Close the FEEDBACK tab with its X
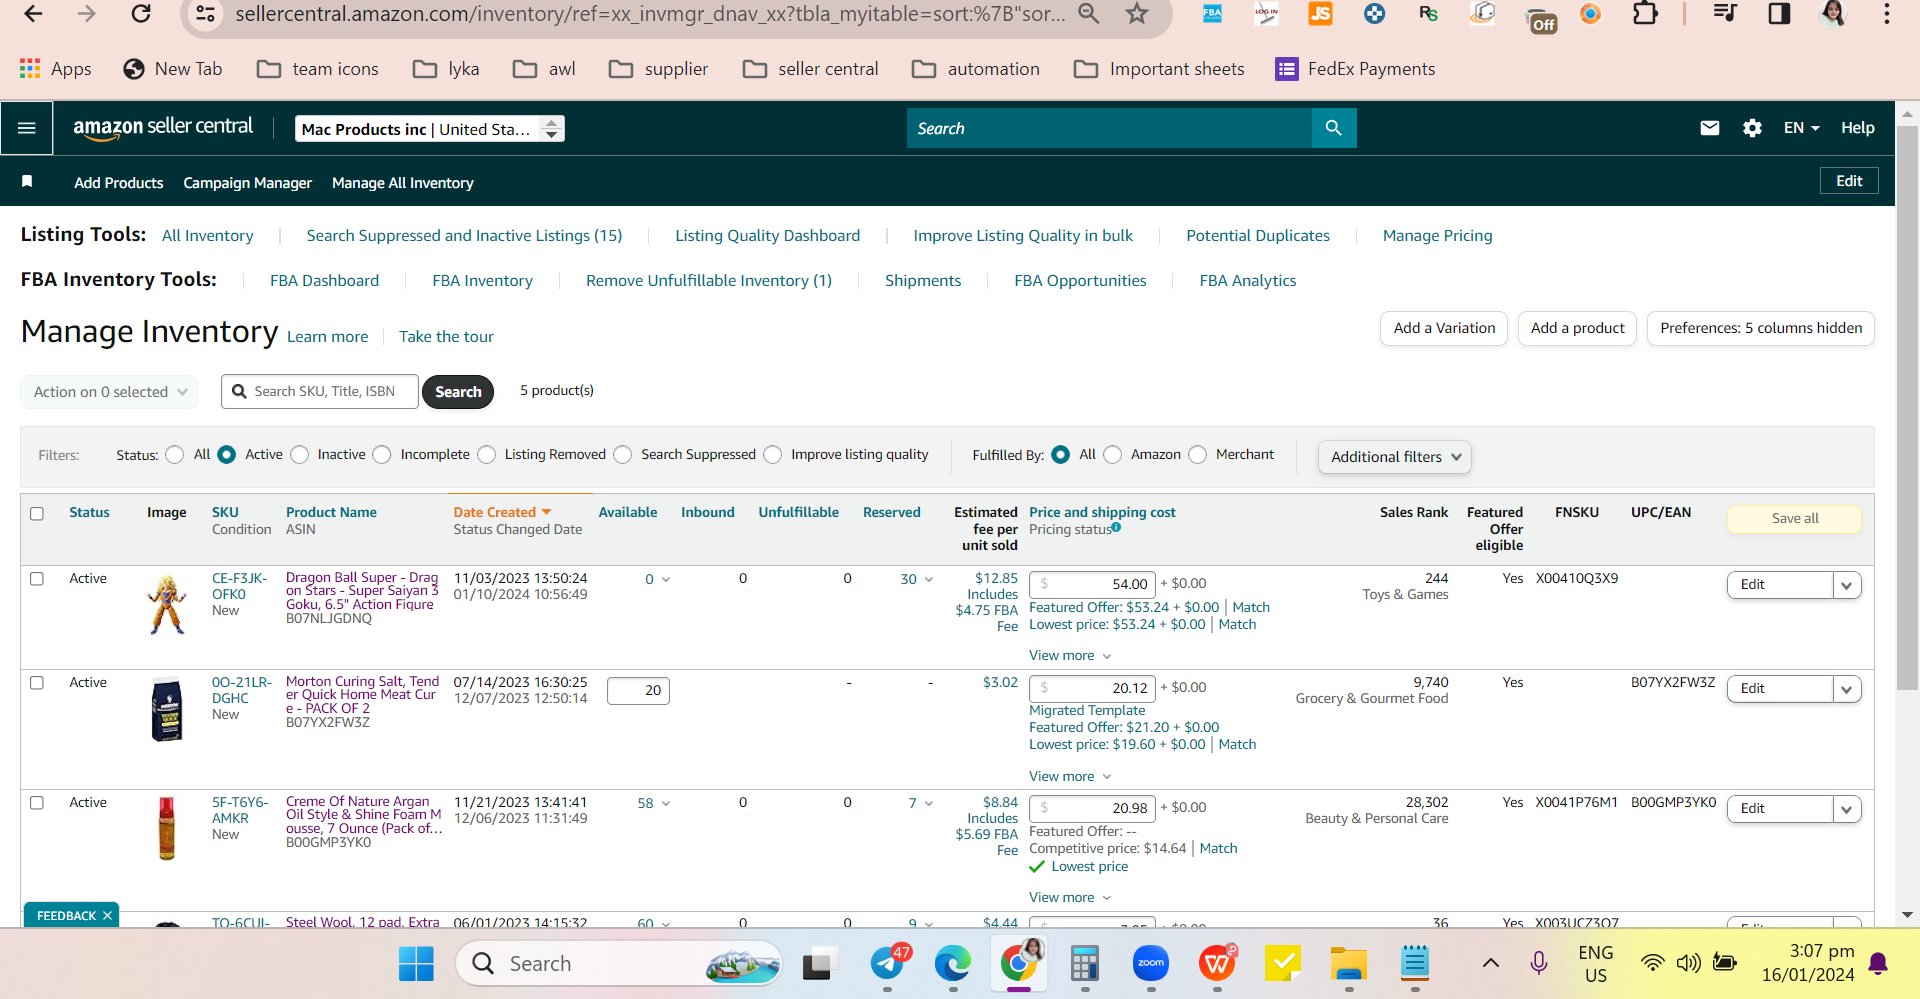 pos(108,916)
